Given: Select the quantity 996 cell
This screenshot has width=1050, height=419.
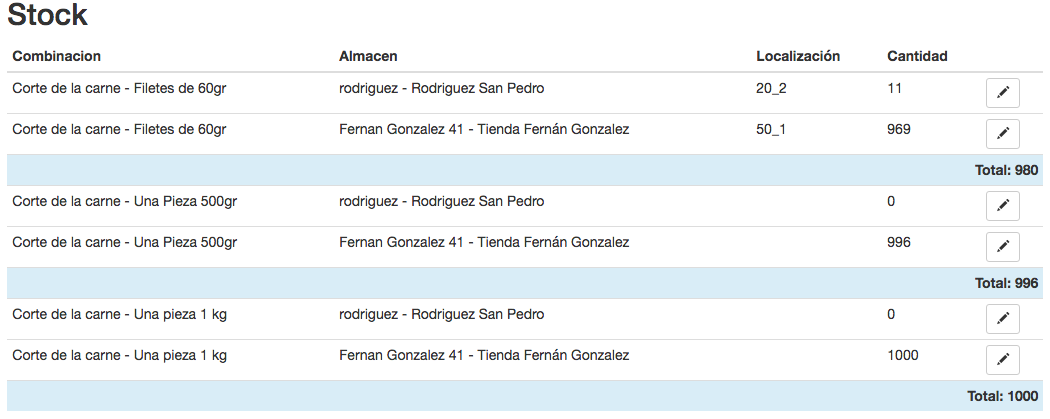Looking at the screenshot, I should [x=899, y=243].
